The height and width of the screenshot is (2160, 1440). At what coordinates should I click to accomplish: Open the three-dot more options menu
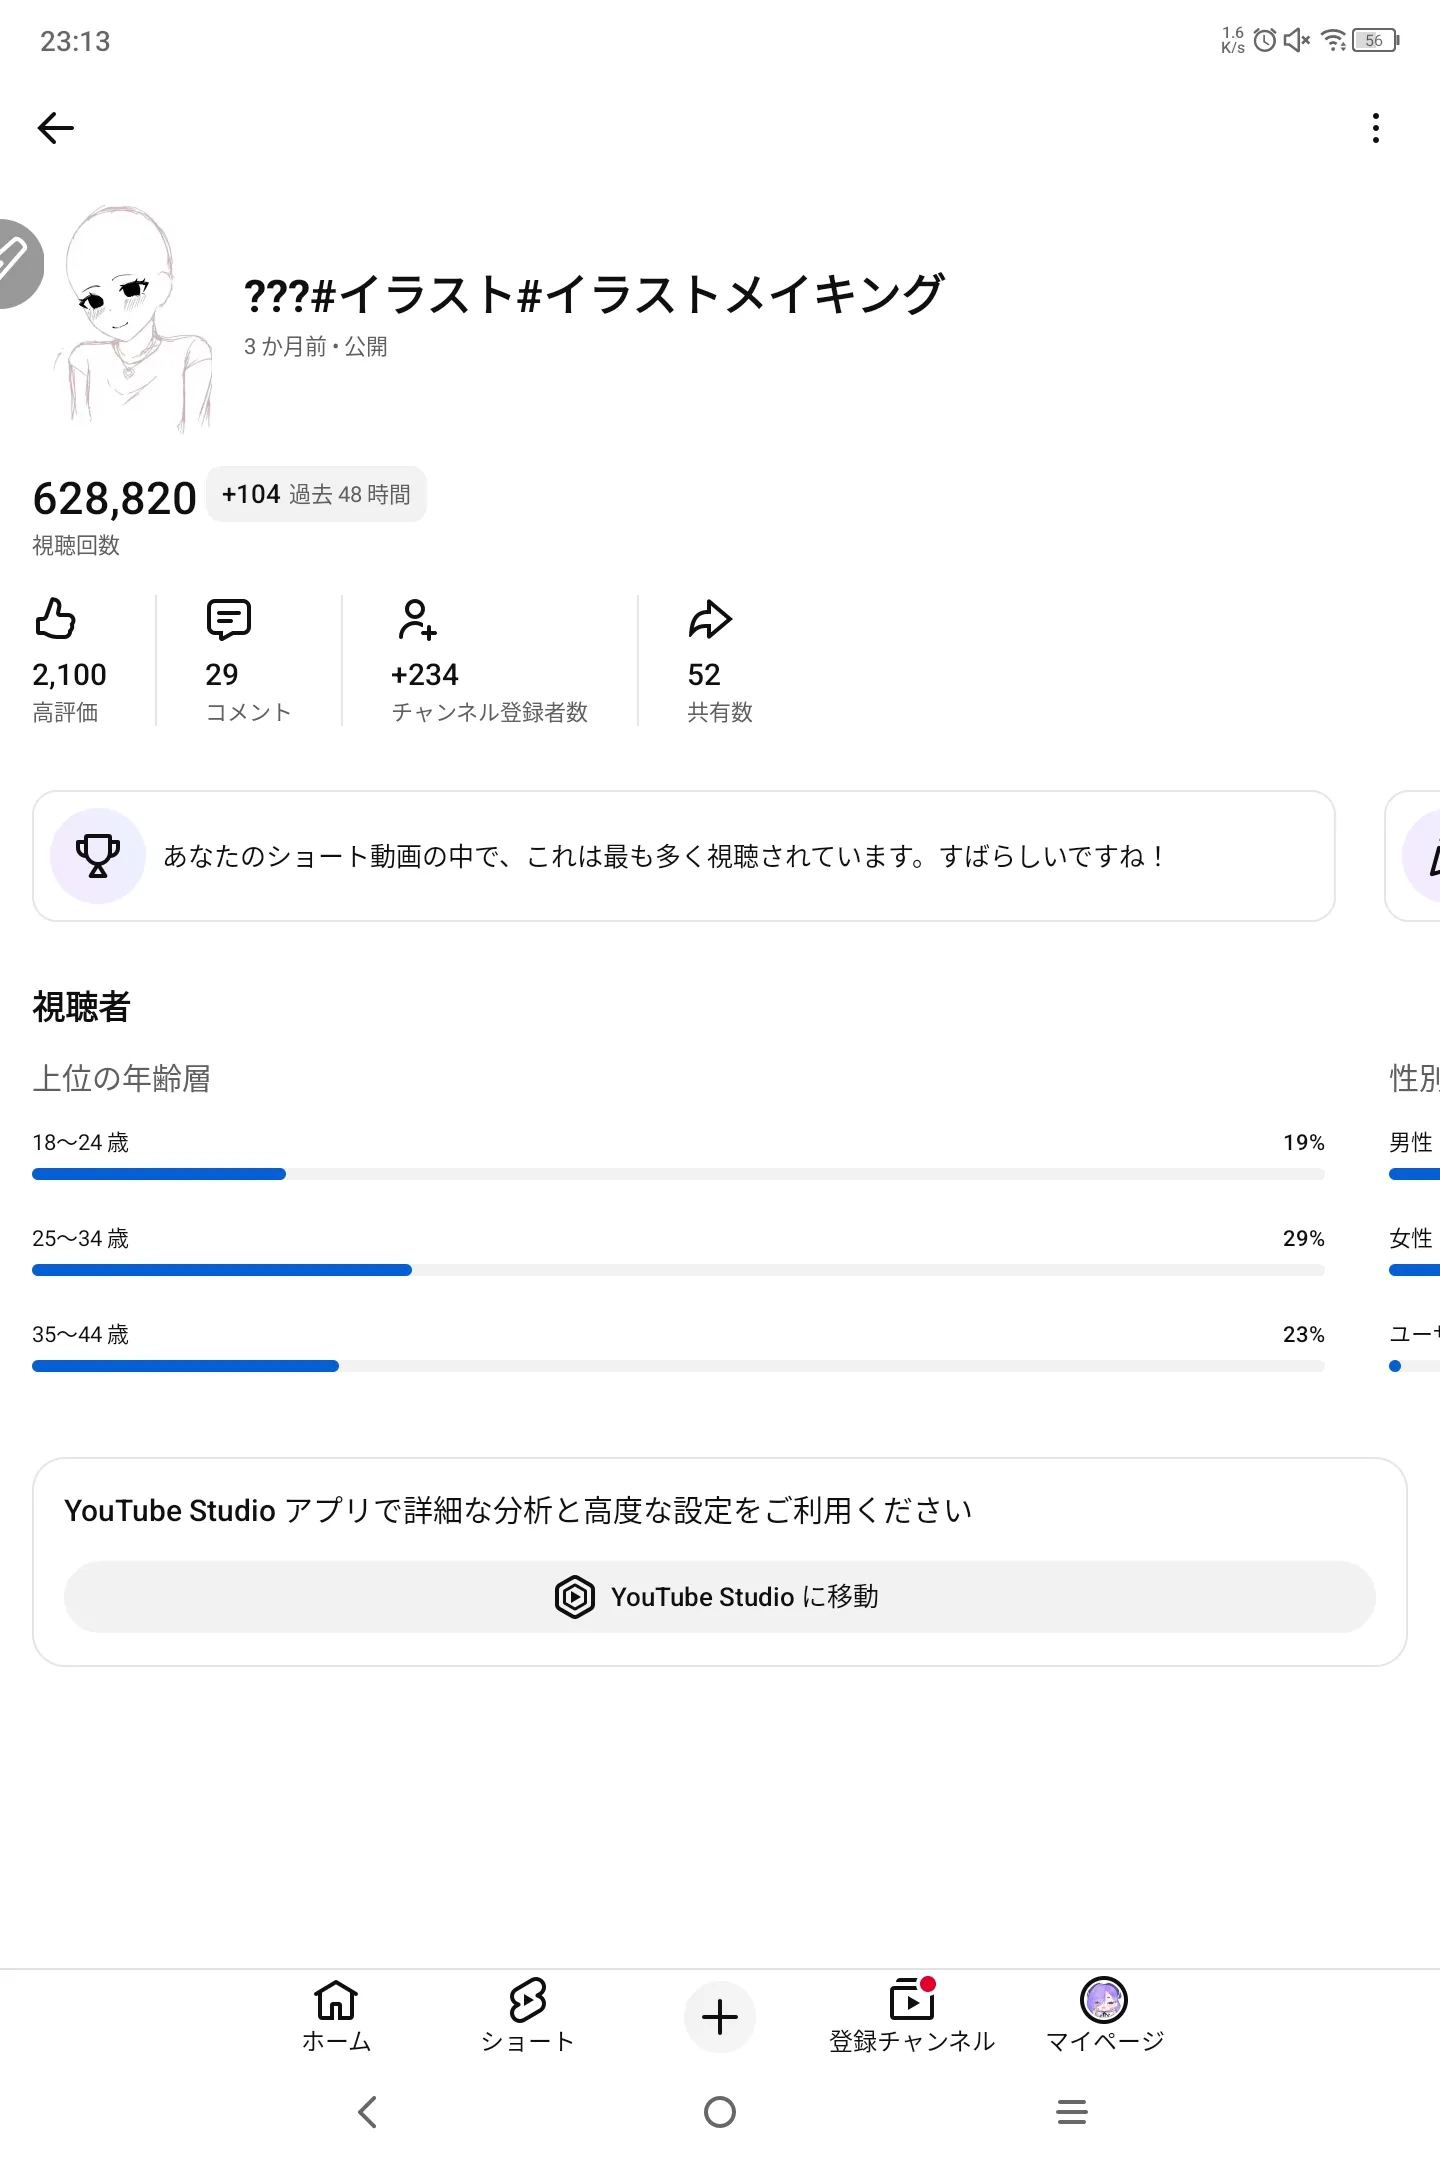coord(1376,128)
